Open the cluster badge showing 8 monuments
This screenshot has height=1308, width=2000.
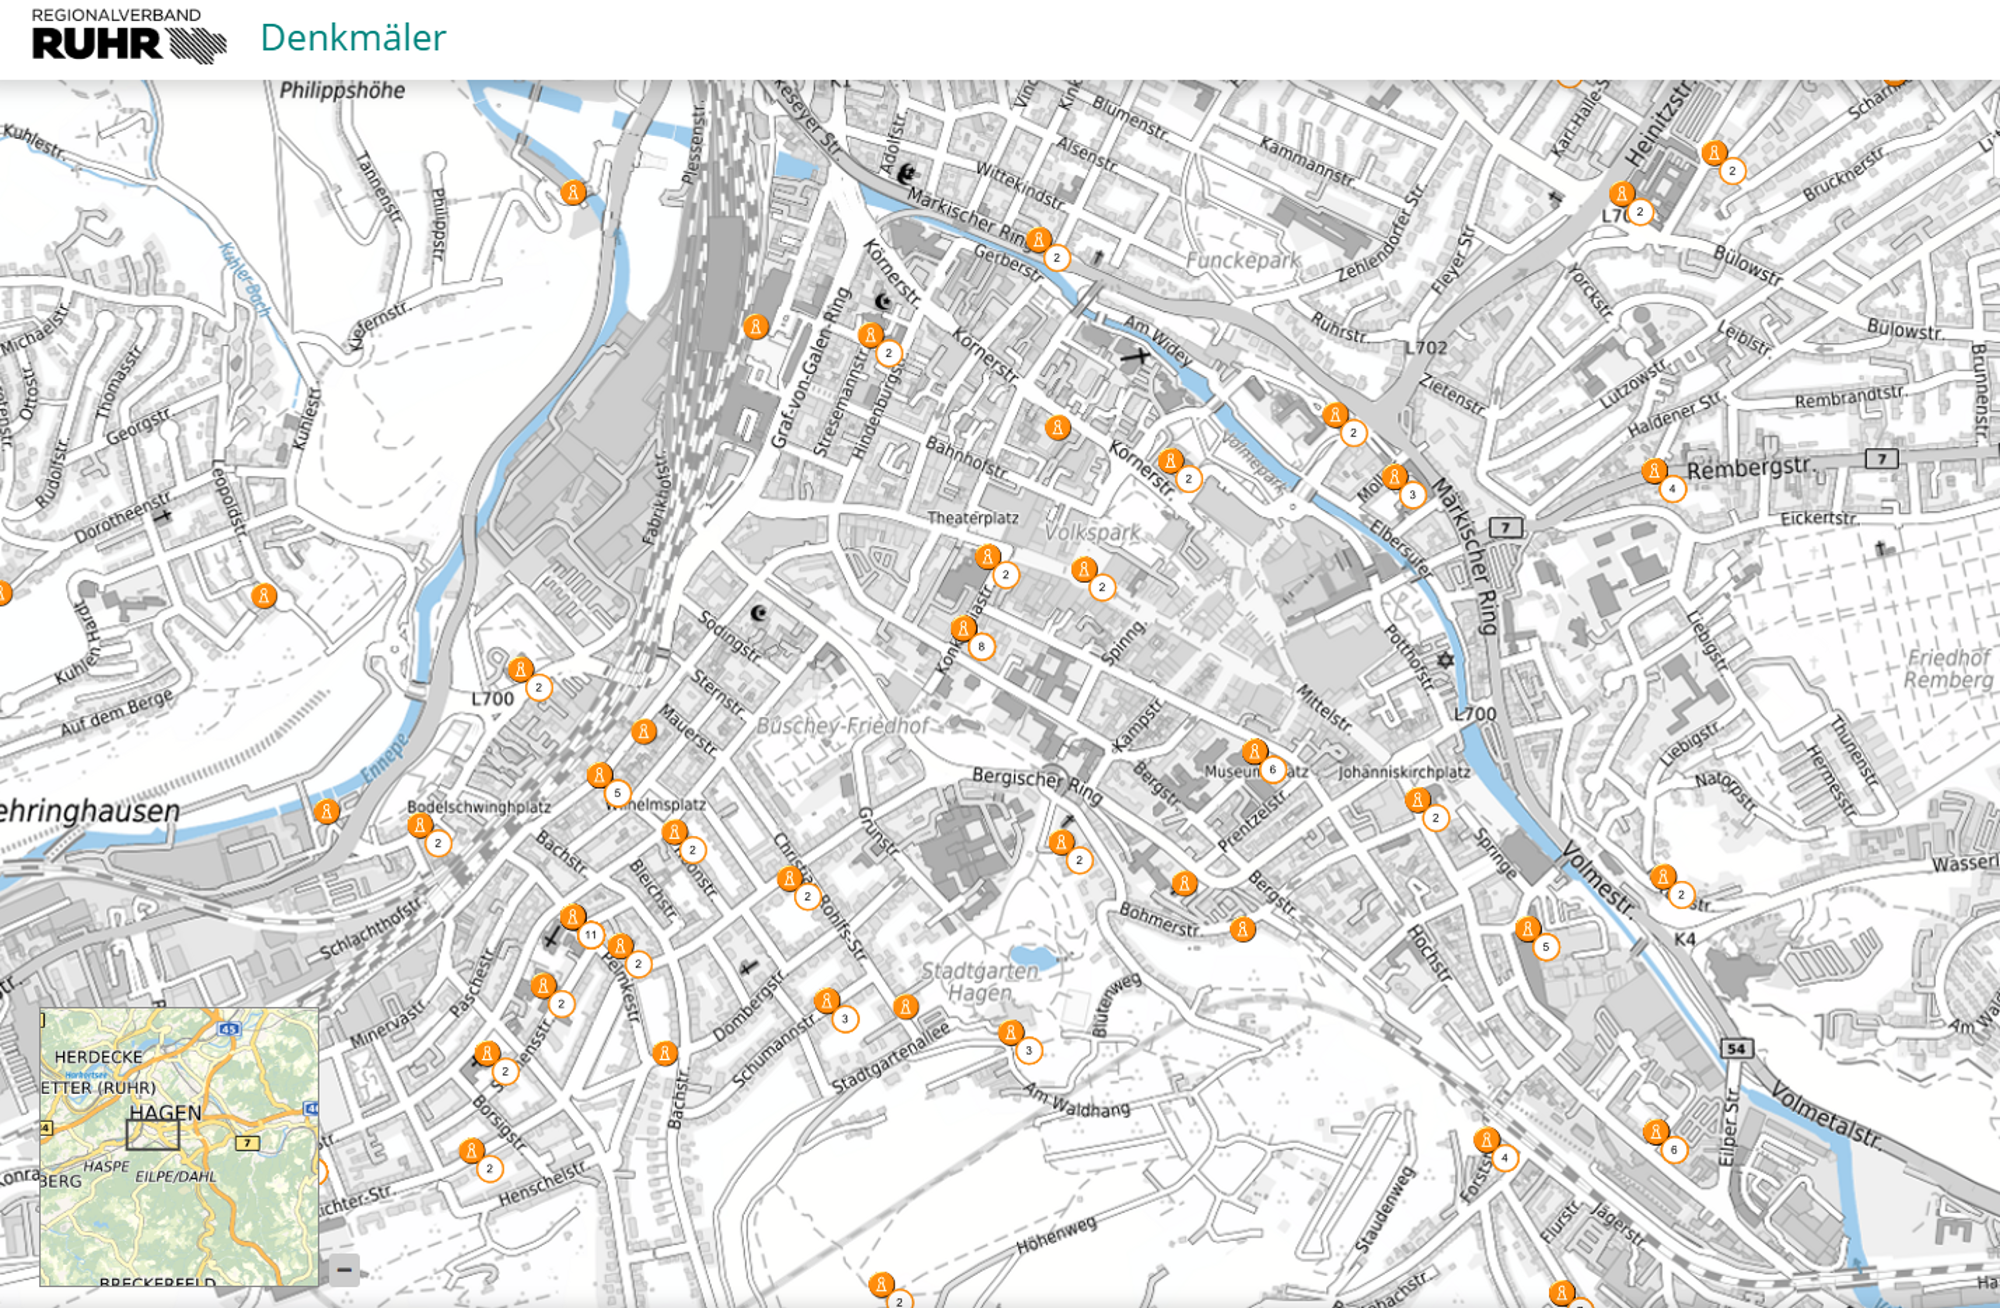[x=982, y=647]
